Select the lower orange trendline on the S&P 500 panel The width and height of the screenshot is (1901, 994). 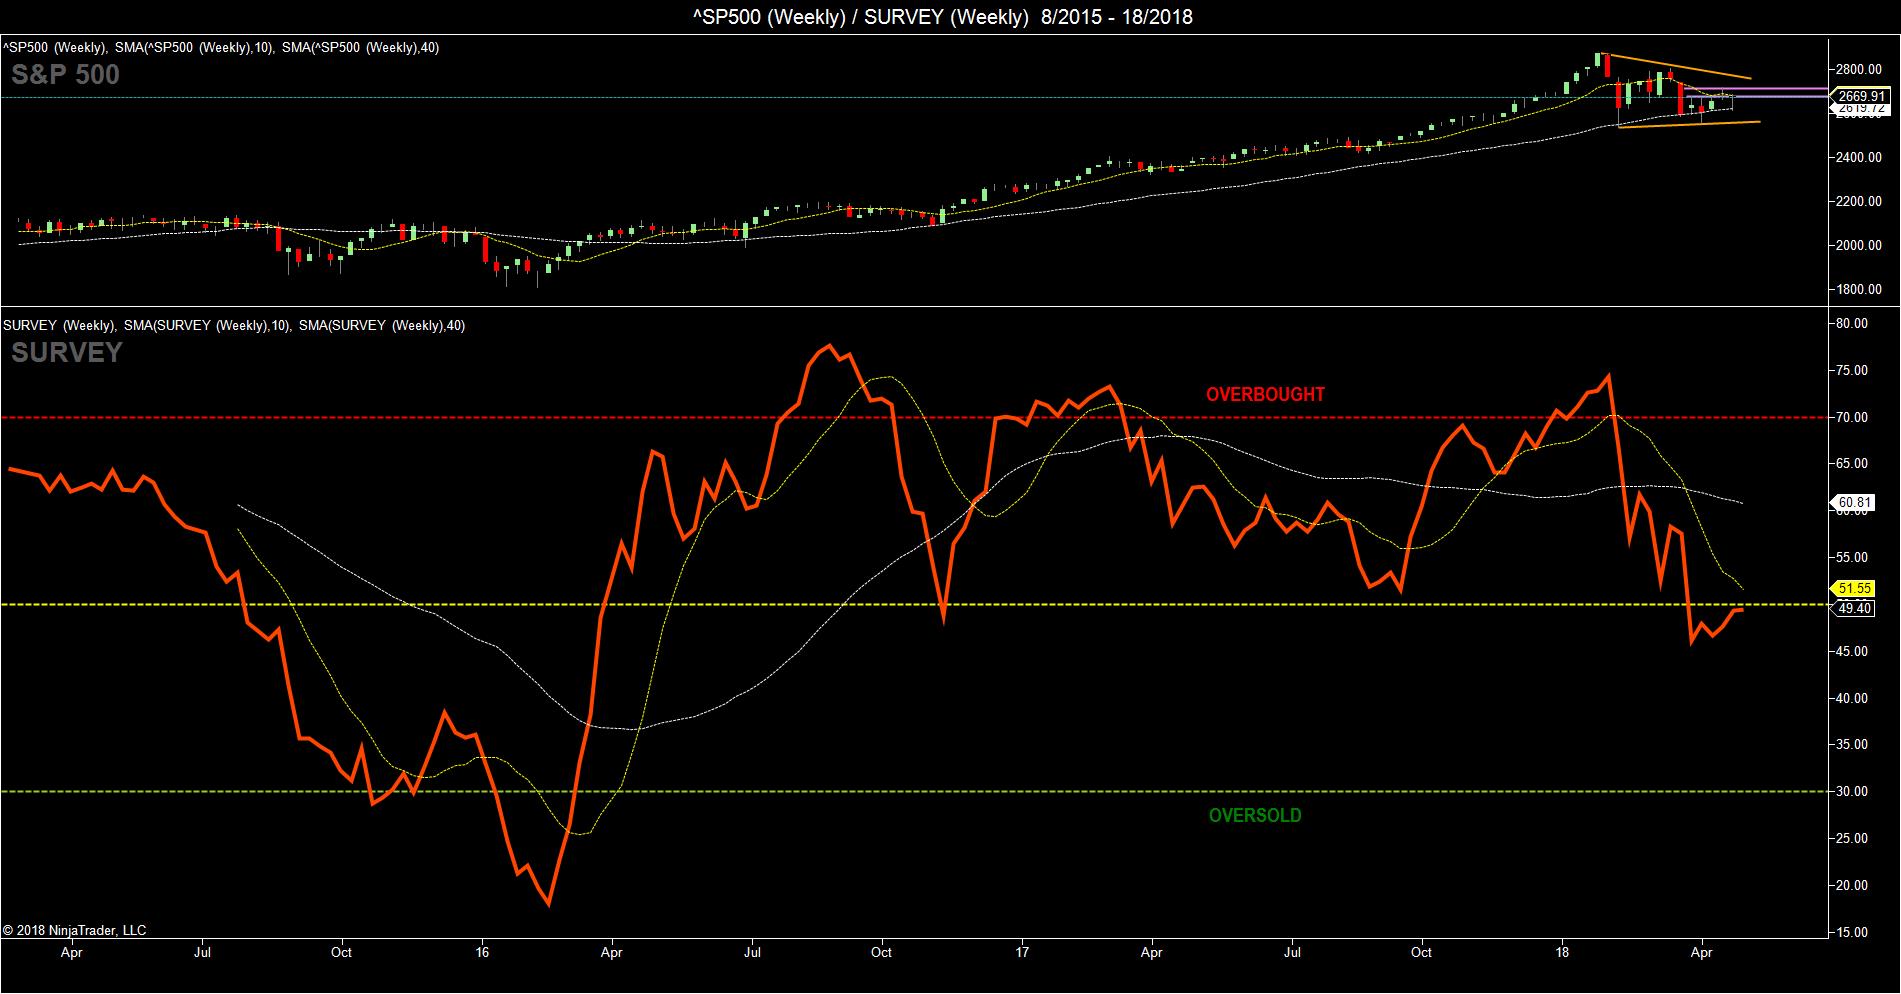click(x=1689, y=125)
